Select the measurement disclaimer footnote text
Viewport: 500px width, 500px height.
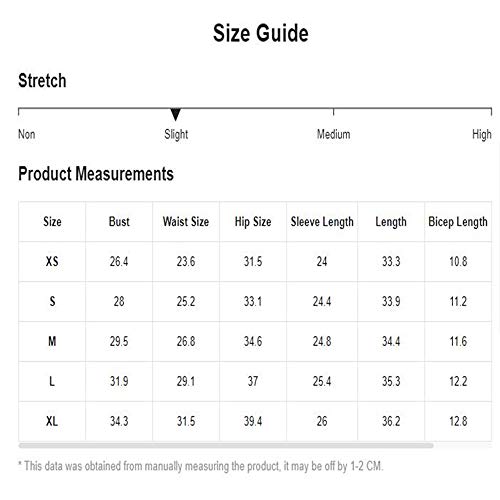click(201, 466)
